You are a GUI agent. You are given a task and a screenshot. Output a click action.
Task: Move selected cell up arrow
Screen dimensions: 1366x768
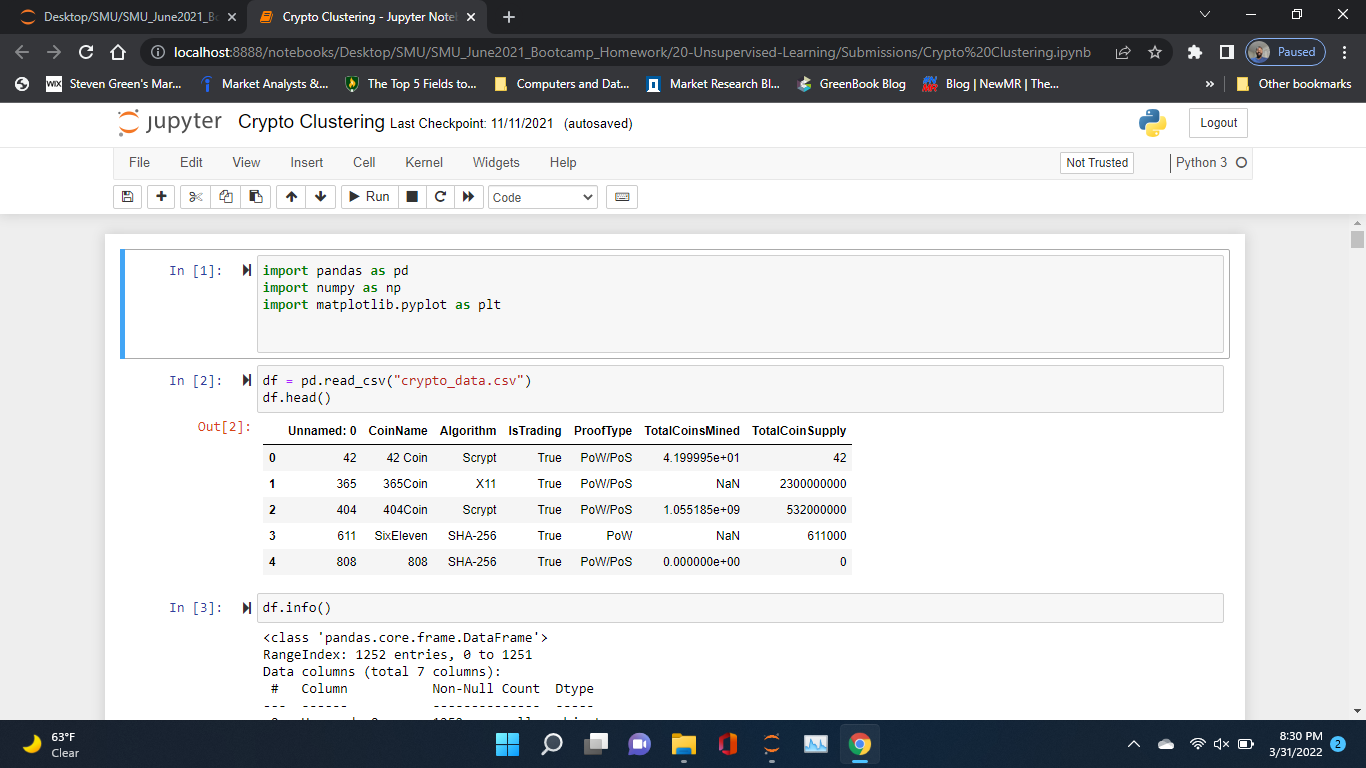click(290, 197)
